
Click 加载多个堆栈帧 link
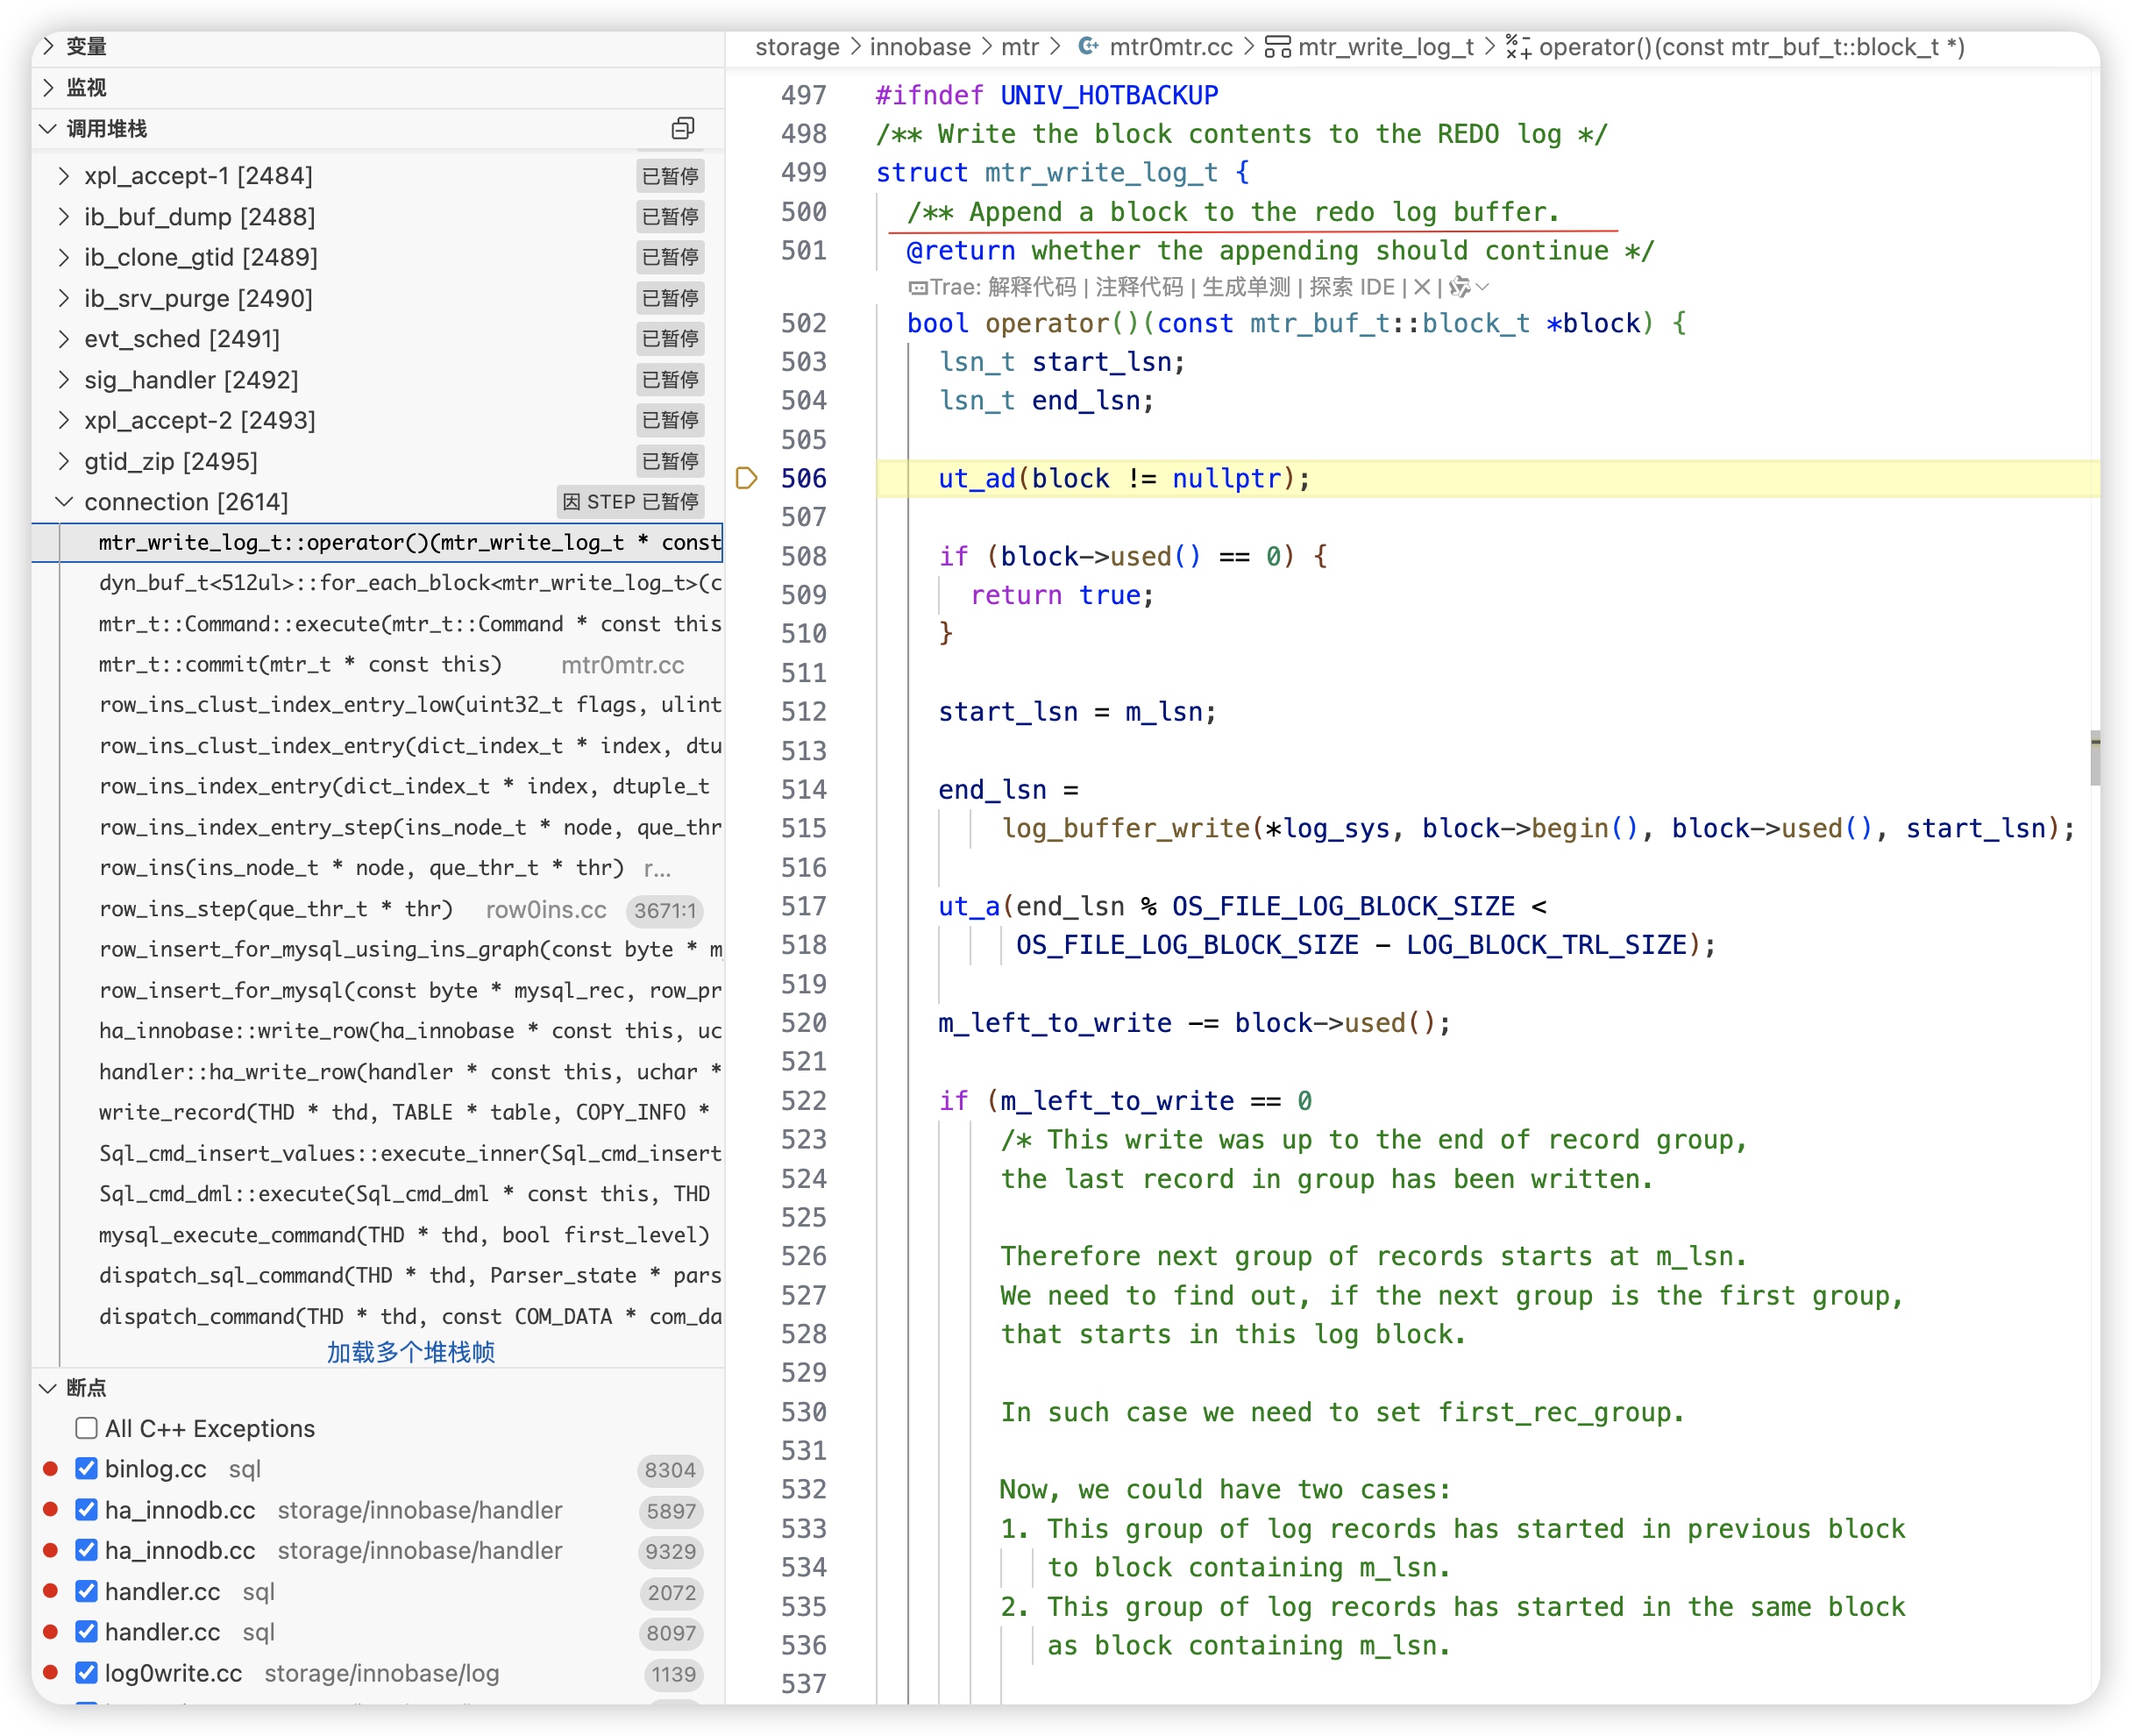[x=410, y=1352]
